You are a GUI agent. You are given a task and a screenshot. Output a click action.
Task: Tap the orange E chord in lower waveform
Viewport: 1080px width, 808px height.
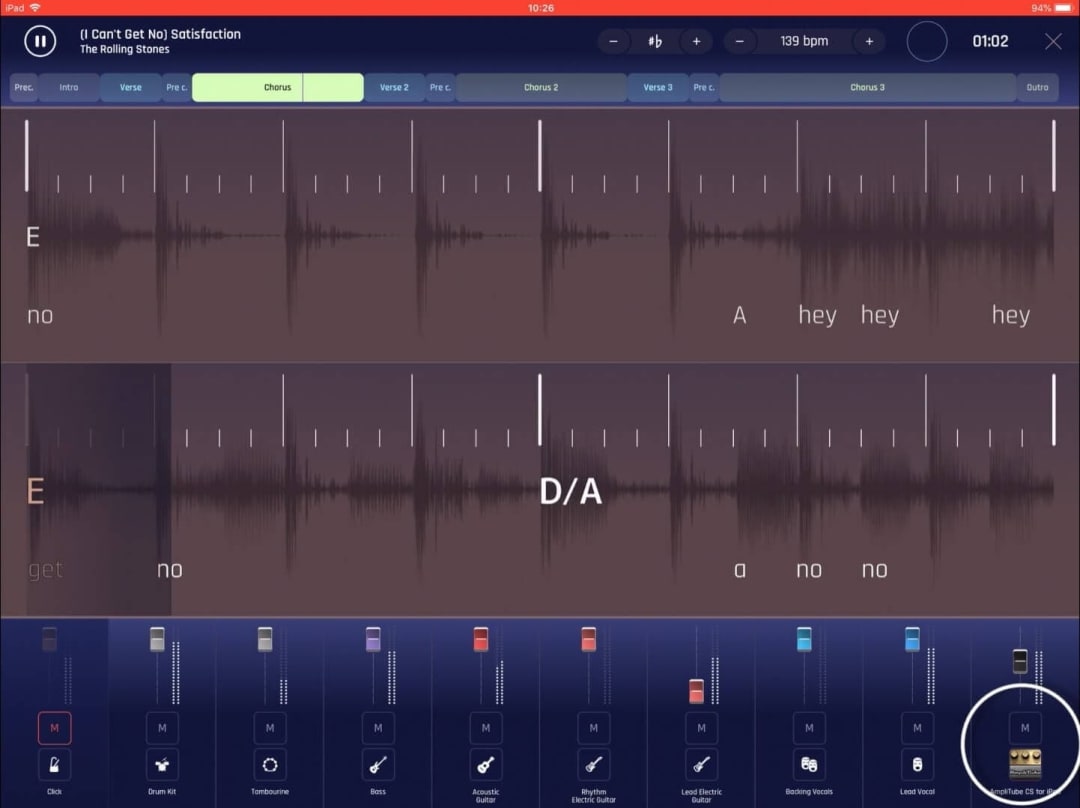(35, 492)
